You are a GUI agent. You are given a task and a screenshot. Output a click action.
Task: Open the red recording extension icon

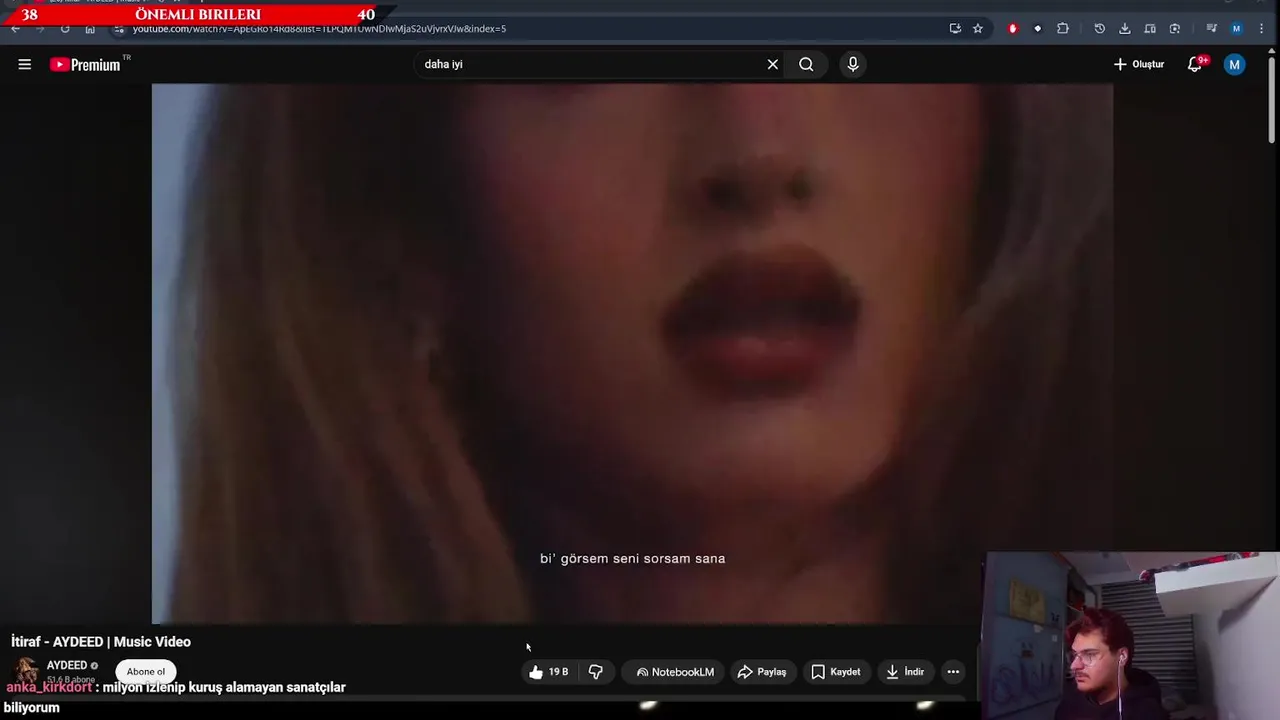tap(1013, 29)
